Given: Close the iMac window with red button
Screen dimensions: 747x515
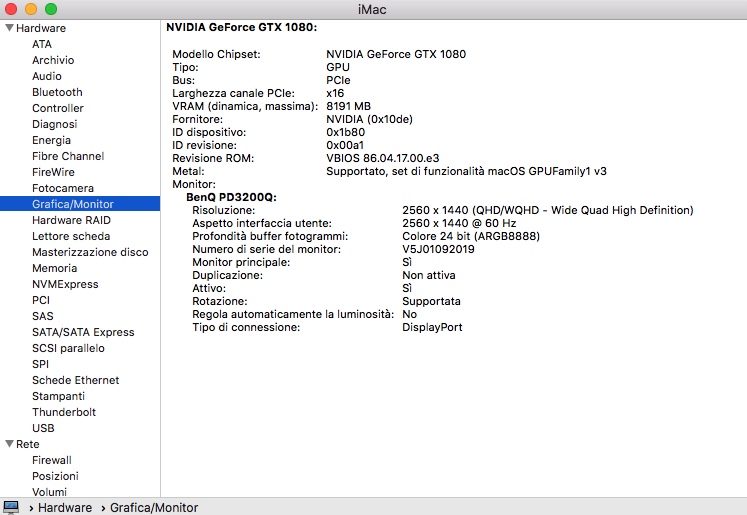Looking at the screenshot, I should click(x=10, y=9).
